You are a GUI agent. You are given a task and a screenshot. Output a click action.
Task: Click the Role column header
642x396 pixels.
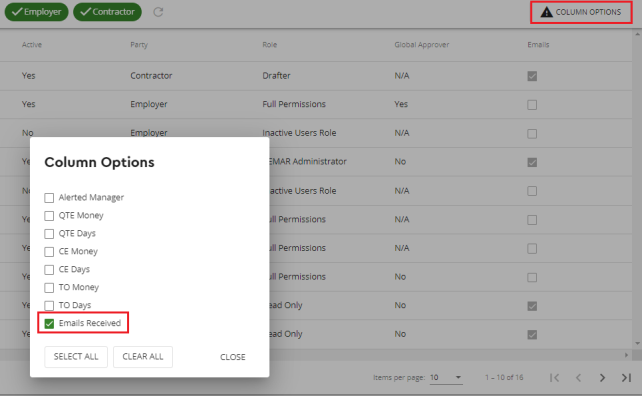269,45
